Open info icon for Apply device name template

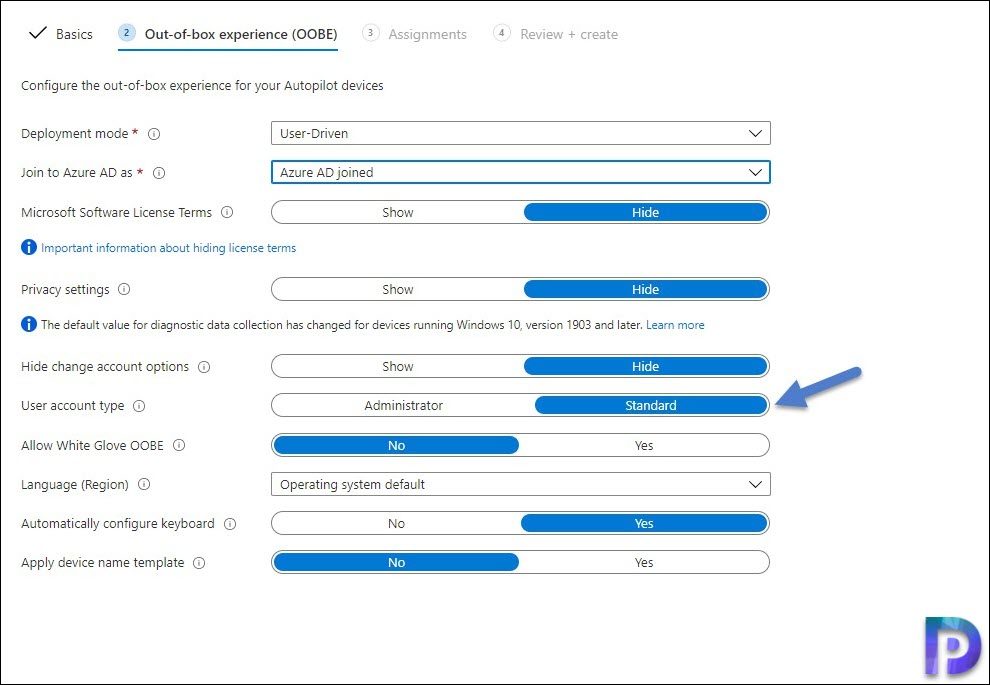199,563
